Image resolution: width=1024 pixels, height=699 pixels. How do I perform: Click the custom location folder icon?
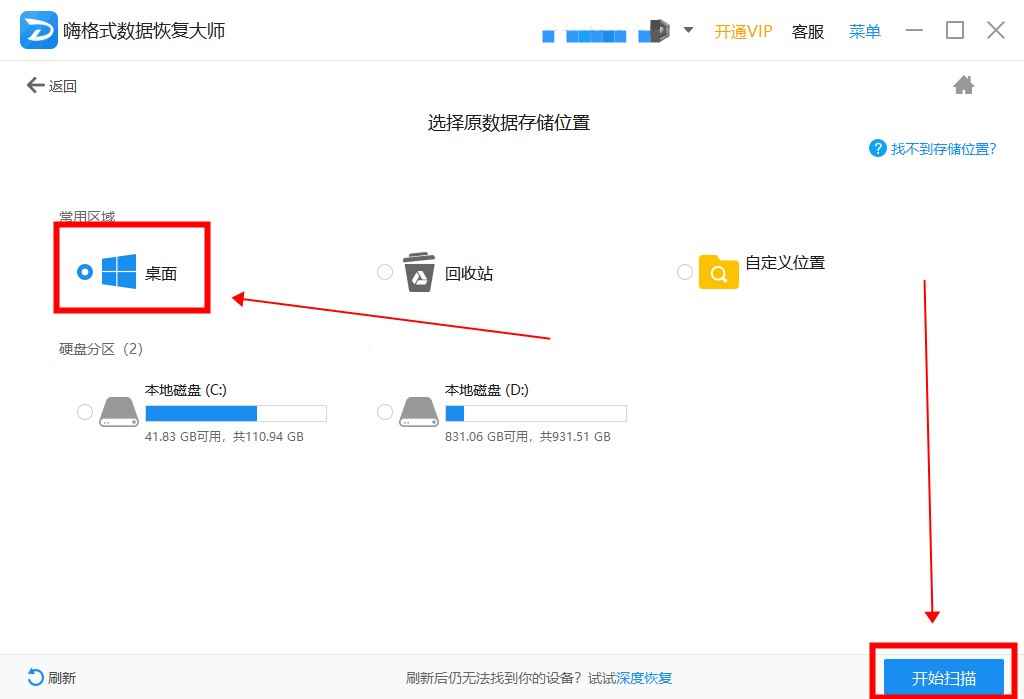point(718,272)
